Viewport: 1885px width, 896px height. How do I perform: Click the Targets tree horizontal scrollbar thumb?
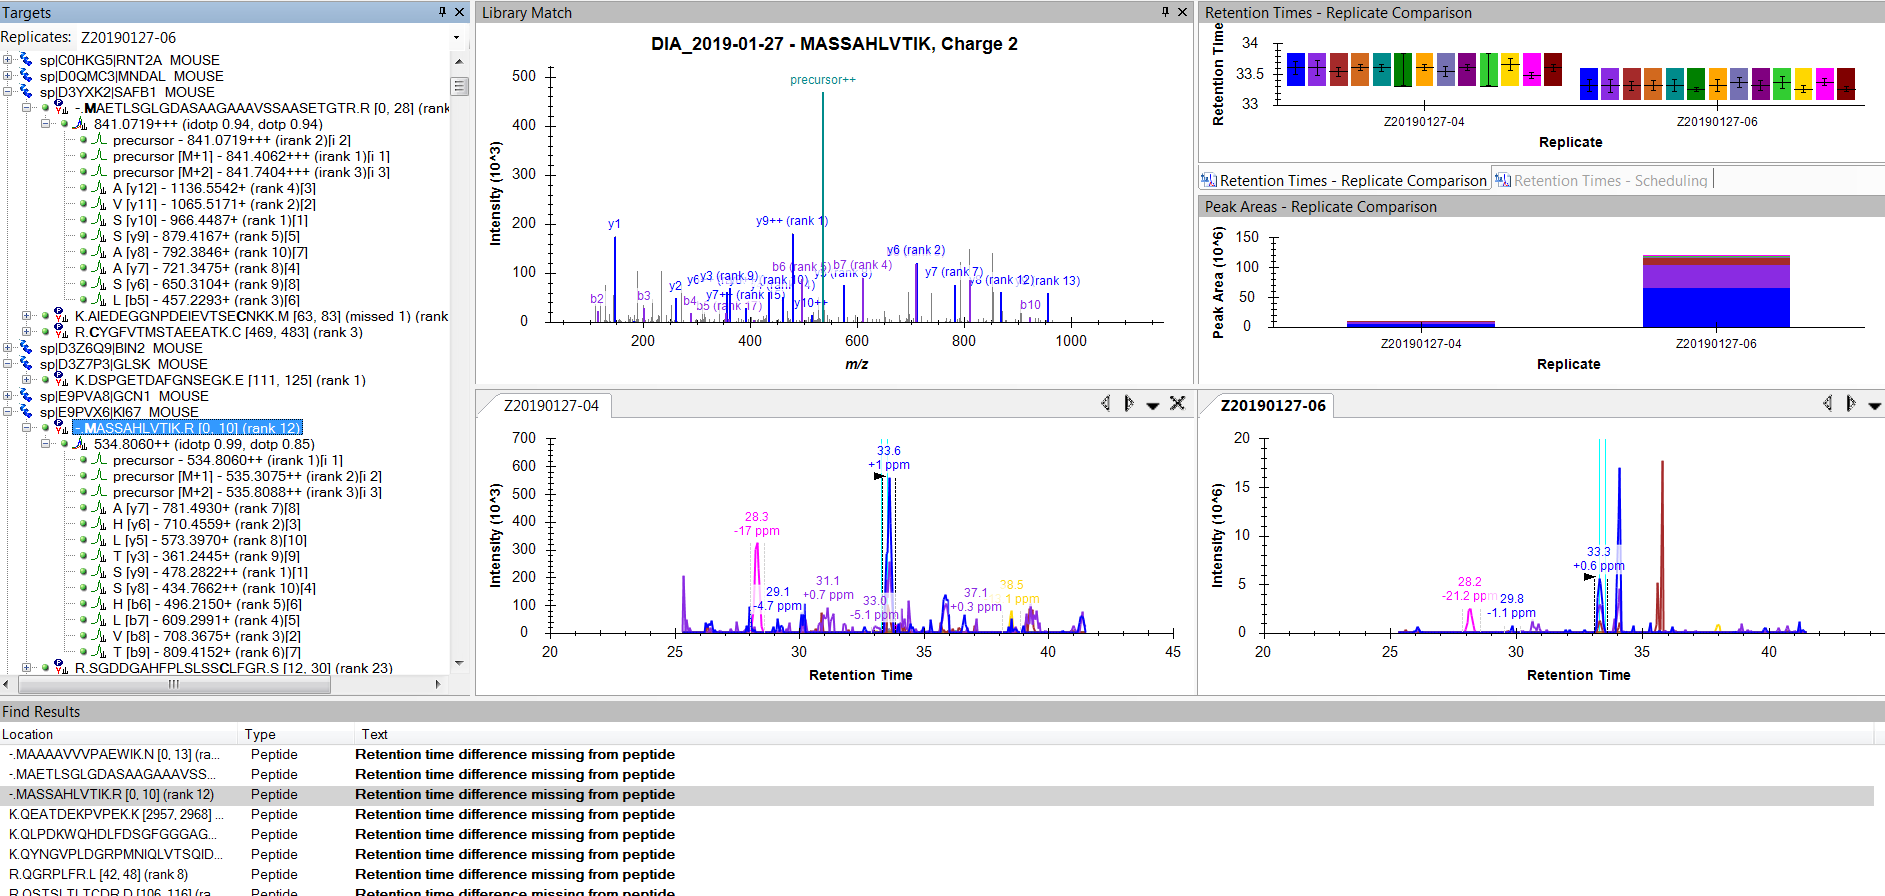[x=174, y=684]
